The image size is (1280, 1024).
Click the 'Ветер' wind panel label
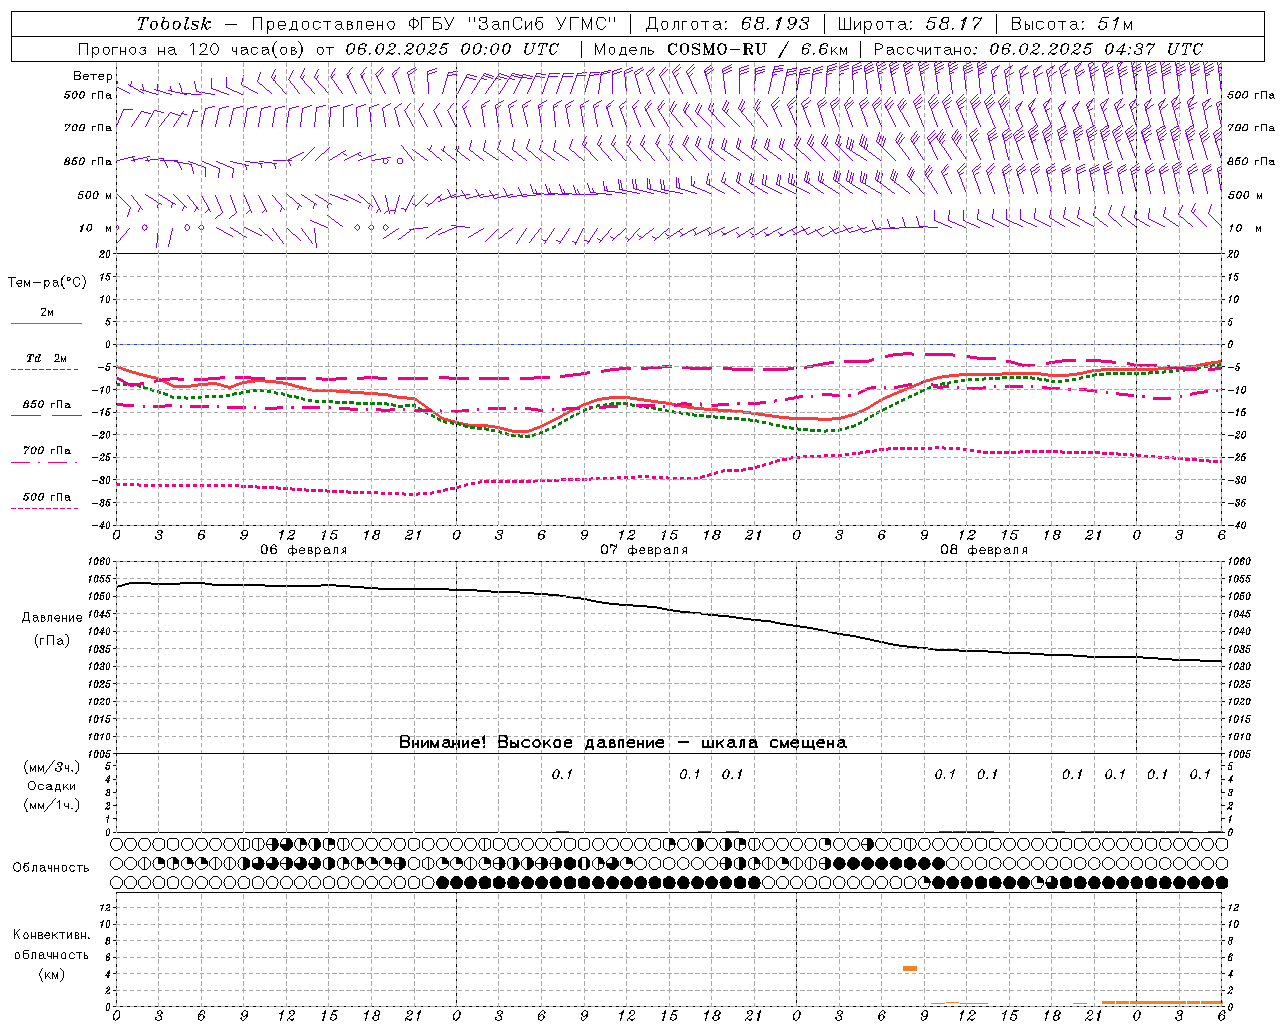click(92, 76)
